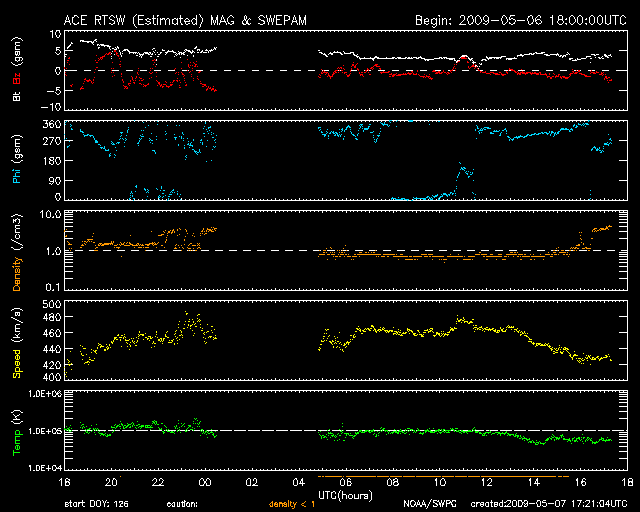Click the orange dashed caution bar above the time axis
The height and width of the screenshot is (512, 640).
tap(443, 476)
